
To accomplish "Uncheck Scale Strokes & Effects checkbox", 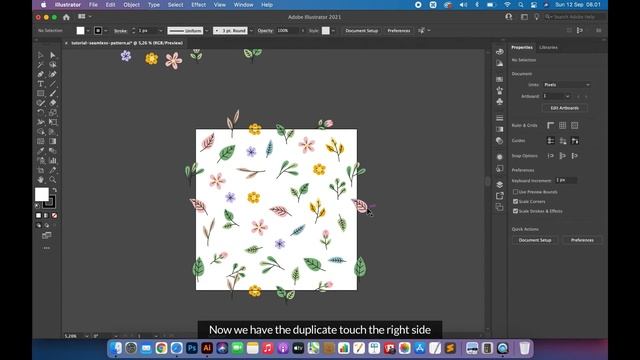I will click(x=515, y=211).
